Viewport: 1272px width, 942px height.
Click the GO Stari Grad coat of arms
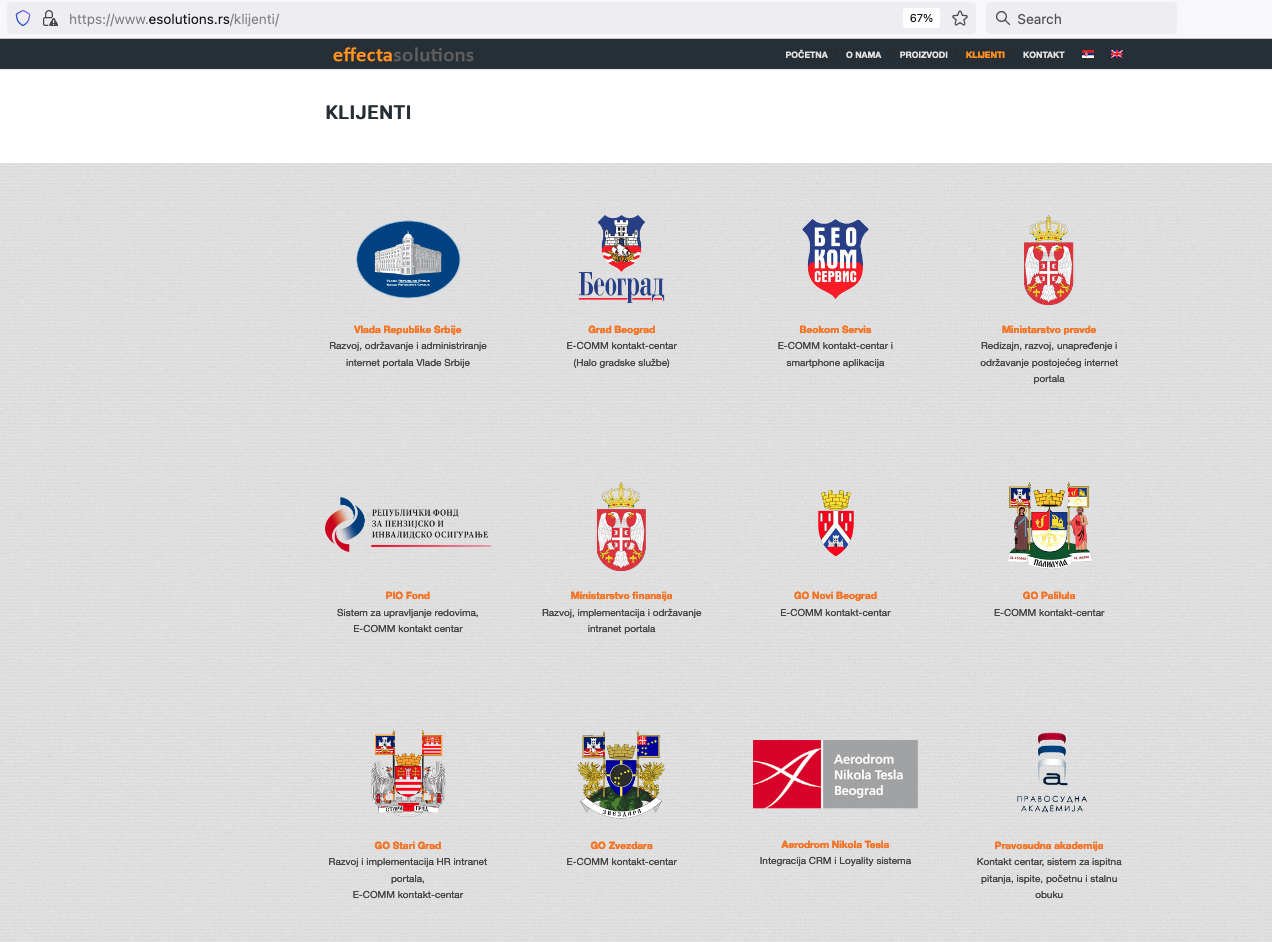pos(408,775)
